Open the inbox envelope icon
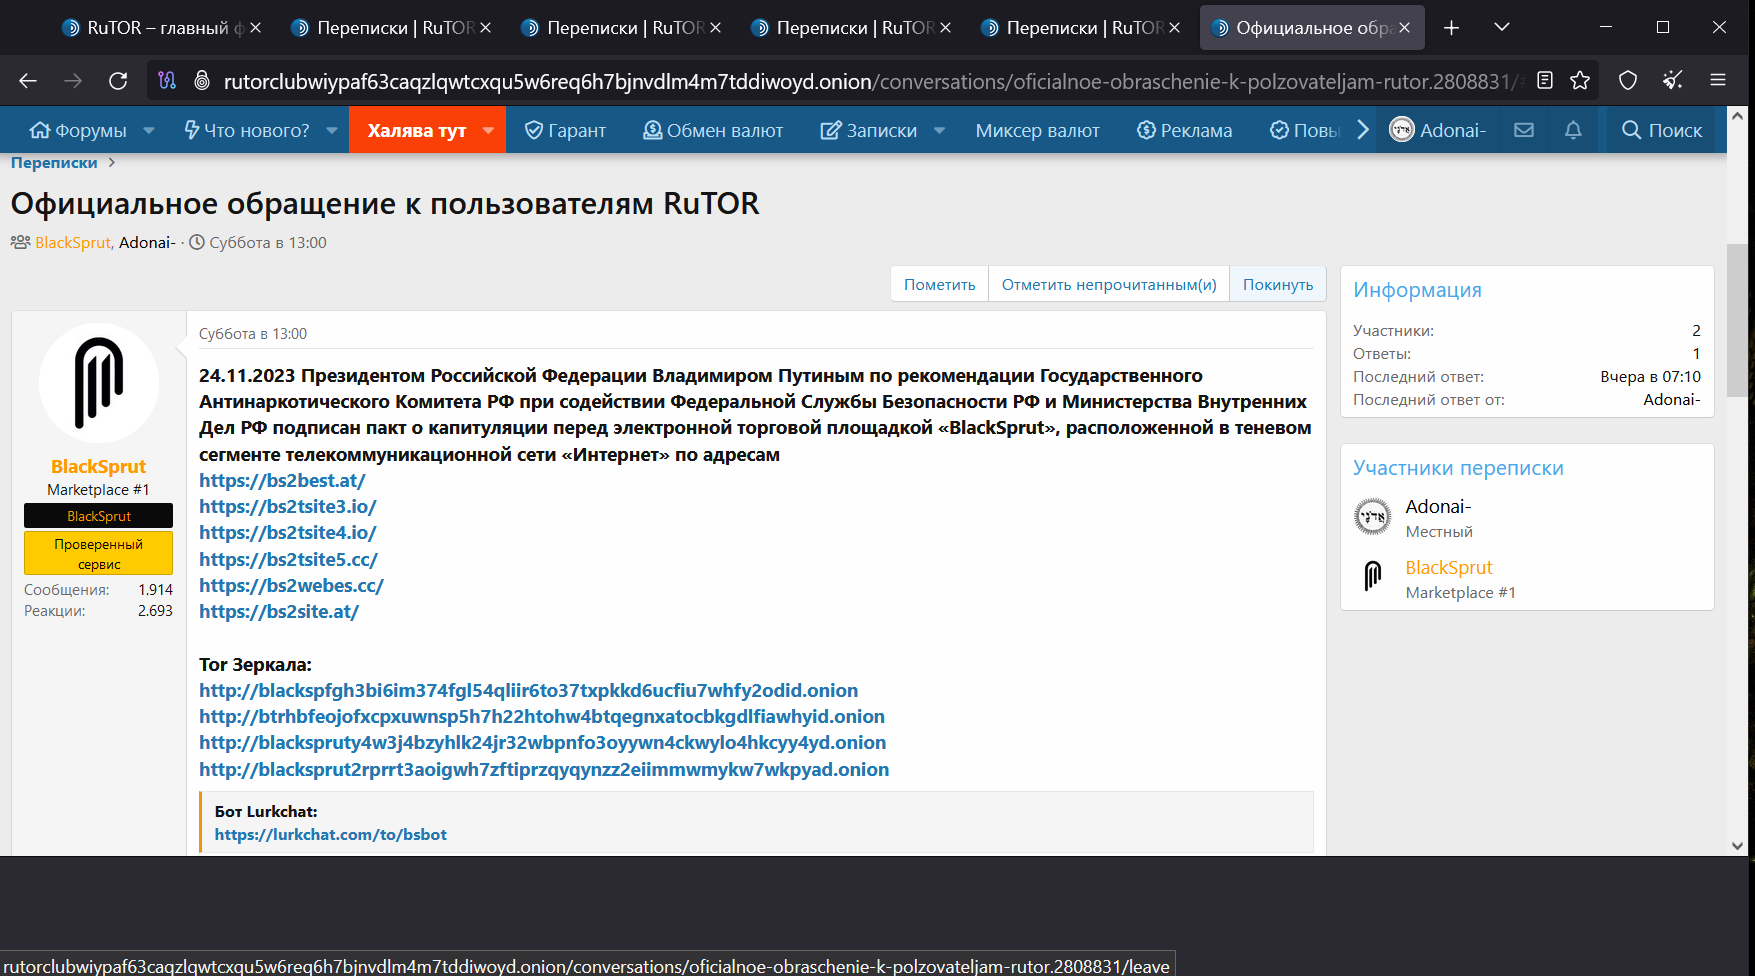Screen dimensions: 1755x976 coord(1524,130)
